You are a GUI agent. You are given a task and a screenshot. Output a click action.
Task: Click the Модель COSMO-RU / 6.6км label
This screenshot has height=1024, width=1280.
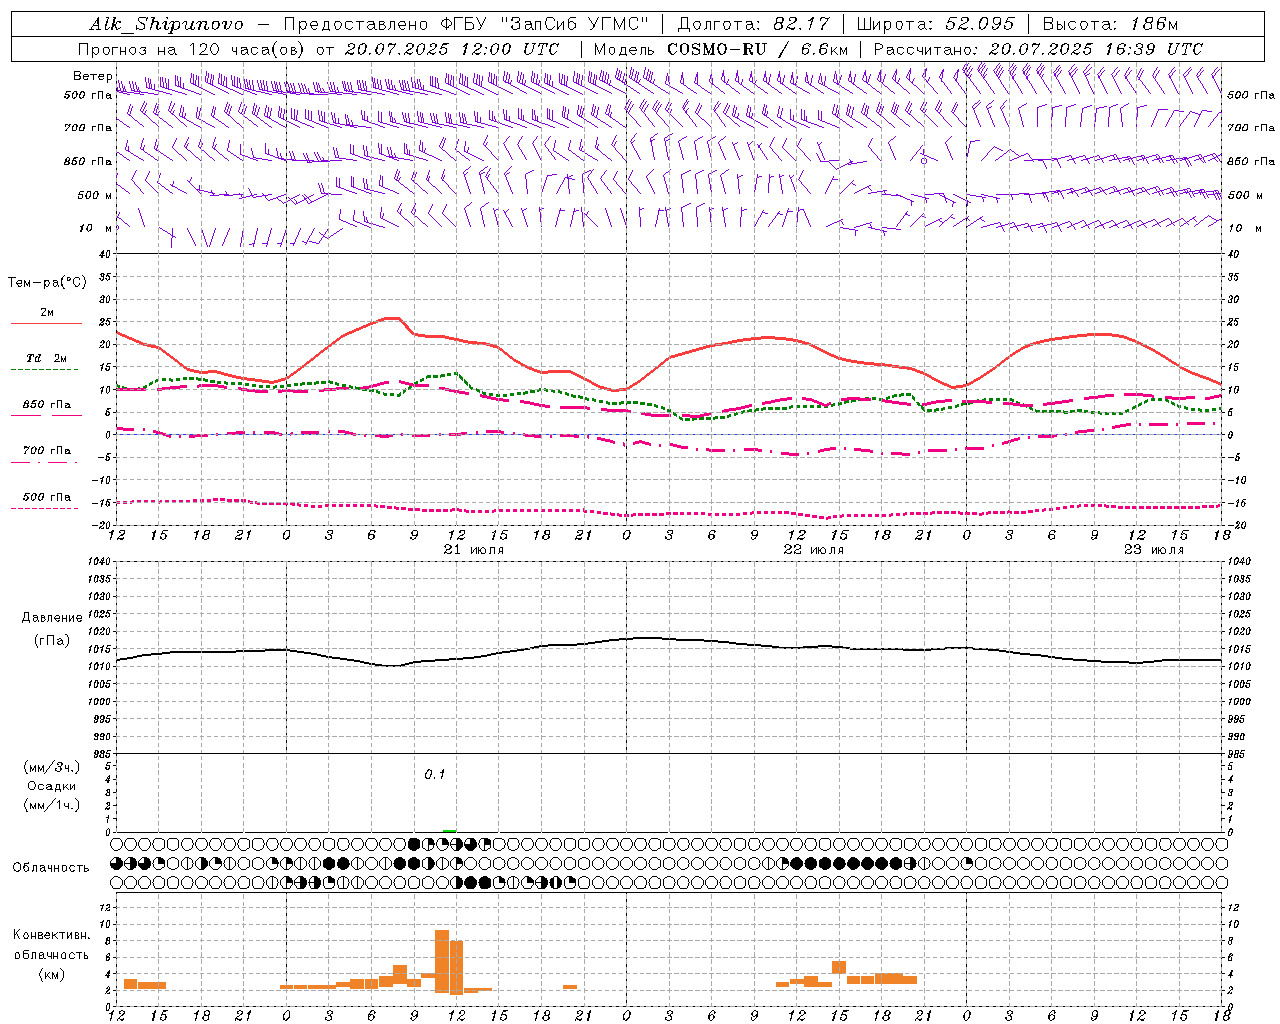click(x=721, y=49)
